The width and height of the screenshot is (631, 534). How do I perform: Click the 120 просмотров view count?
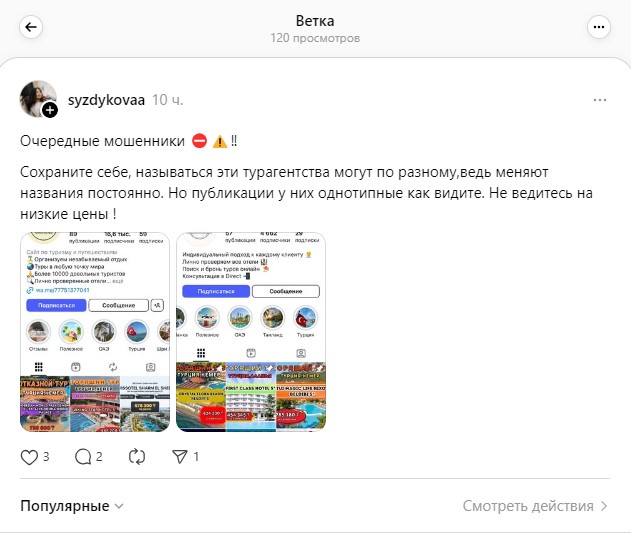315,38
